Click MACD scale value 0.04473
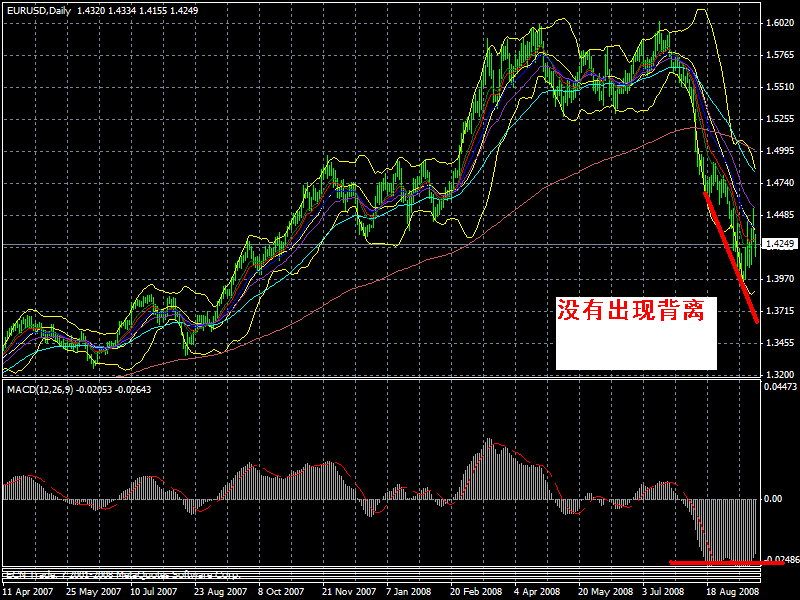 pos(780,387)
